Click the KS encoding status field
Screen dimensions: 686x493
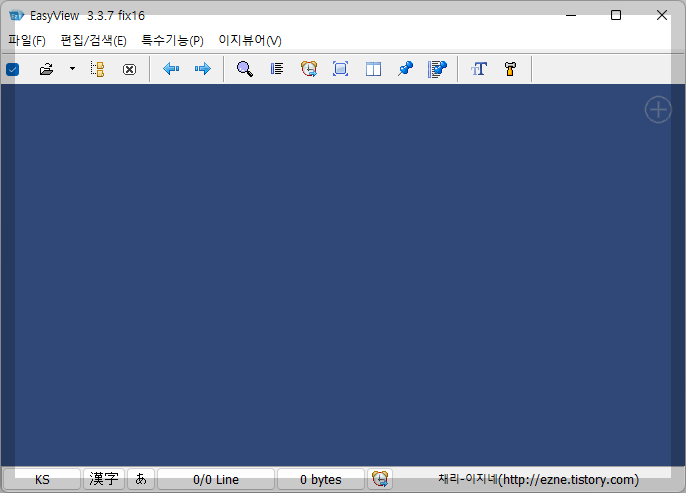pos(42,479)
